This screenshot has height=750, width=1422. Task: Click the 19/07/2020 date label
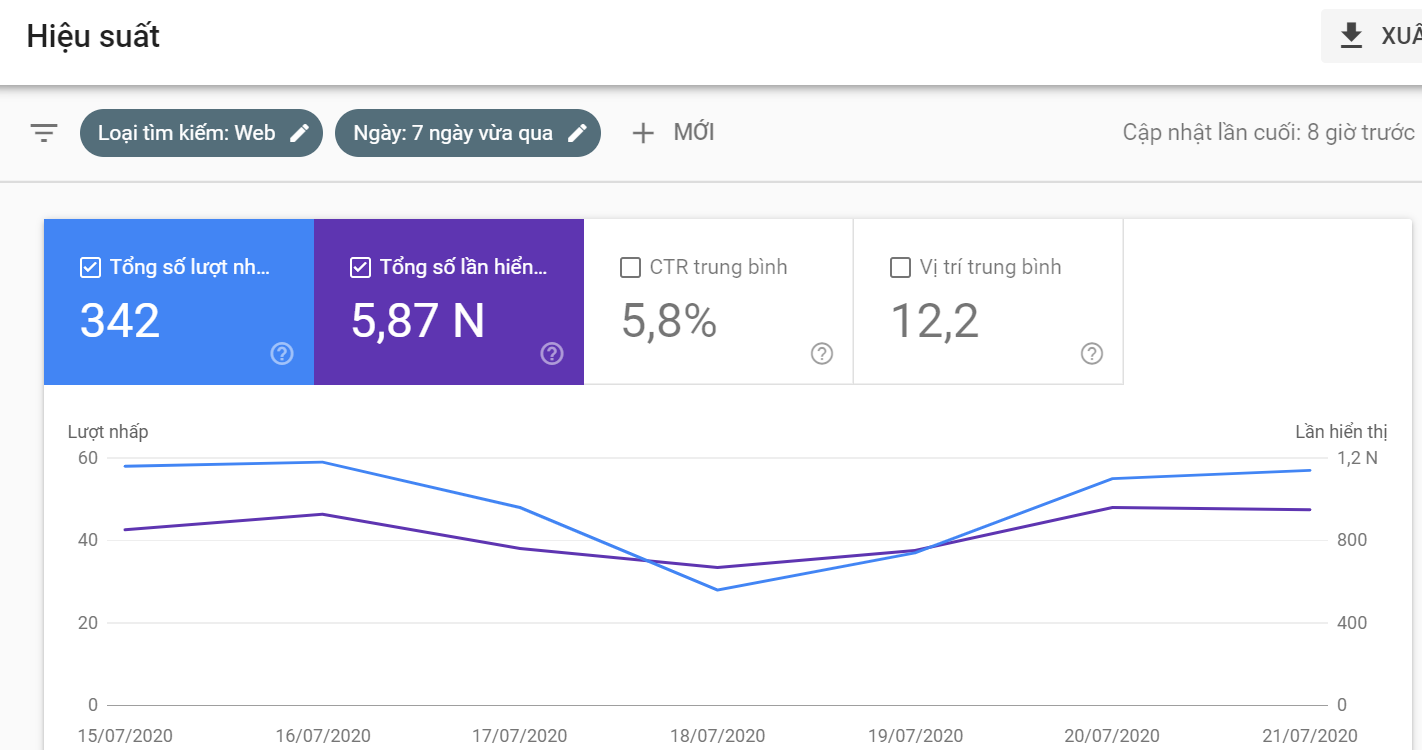(x=915, y=736)
